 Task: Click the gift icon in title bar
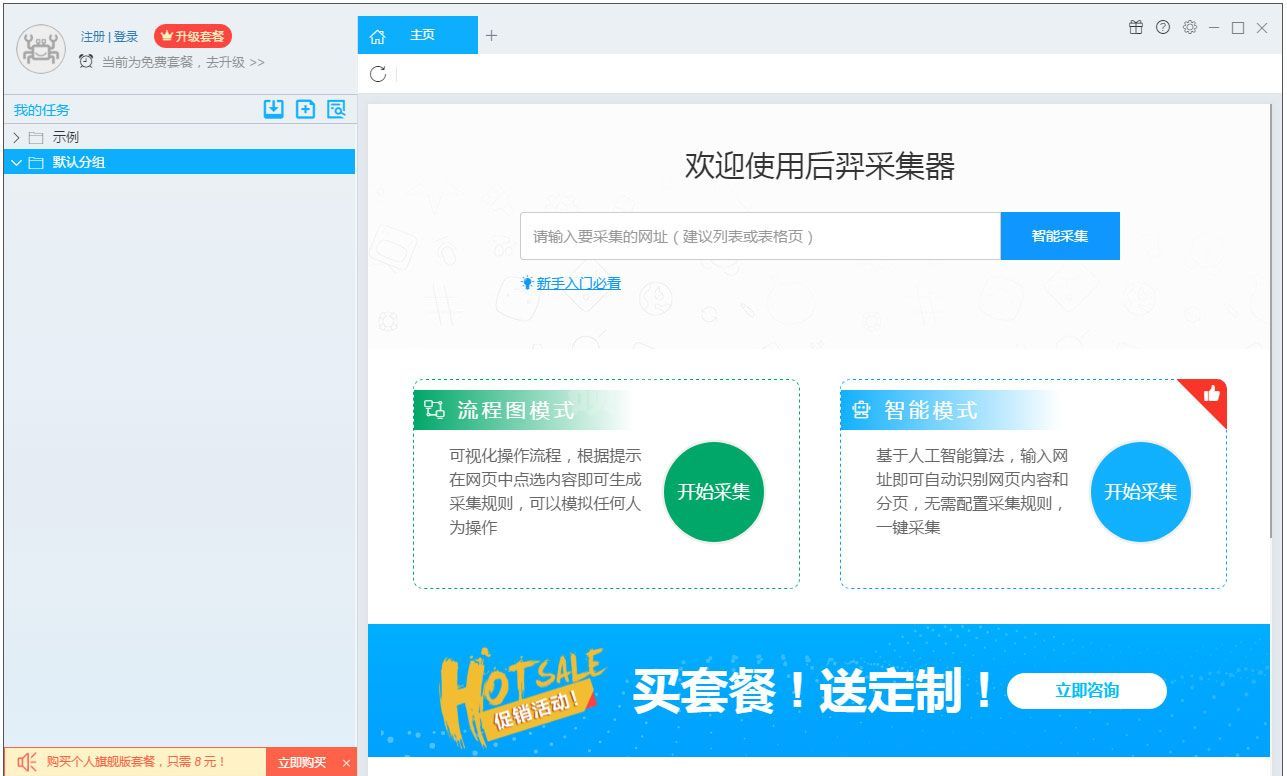tap(1136, 27)
